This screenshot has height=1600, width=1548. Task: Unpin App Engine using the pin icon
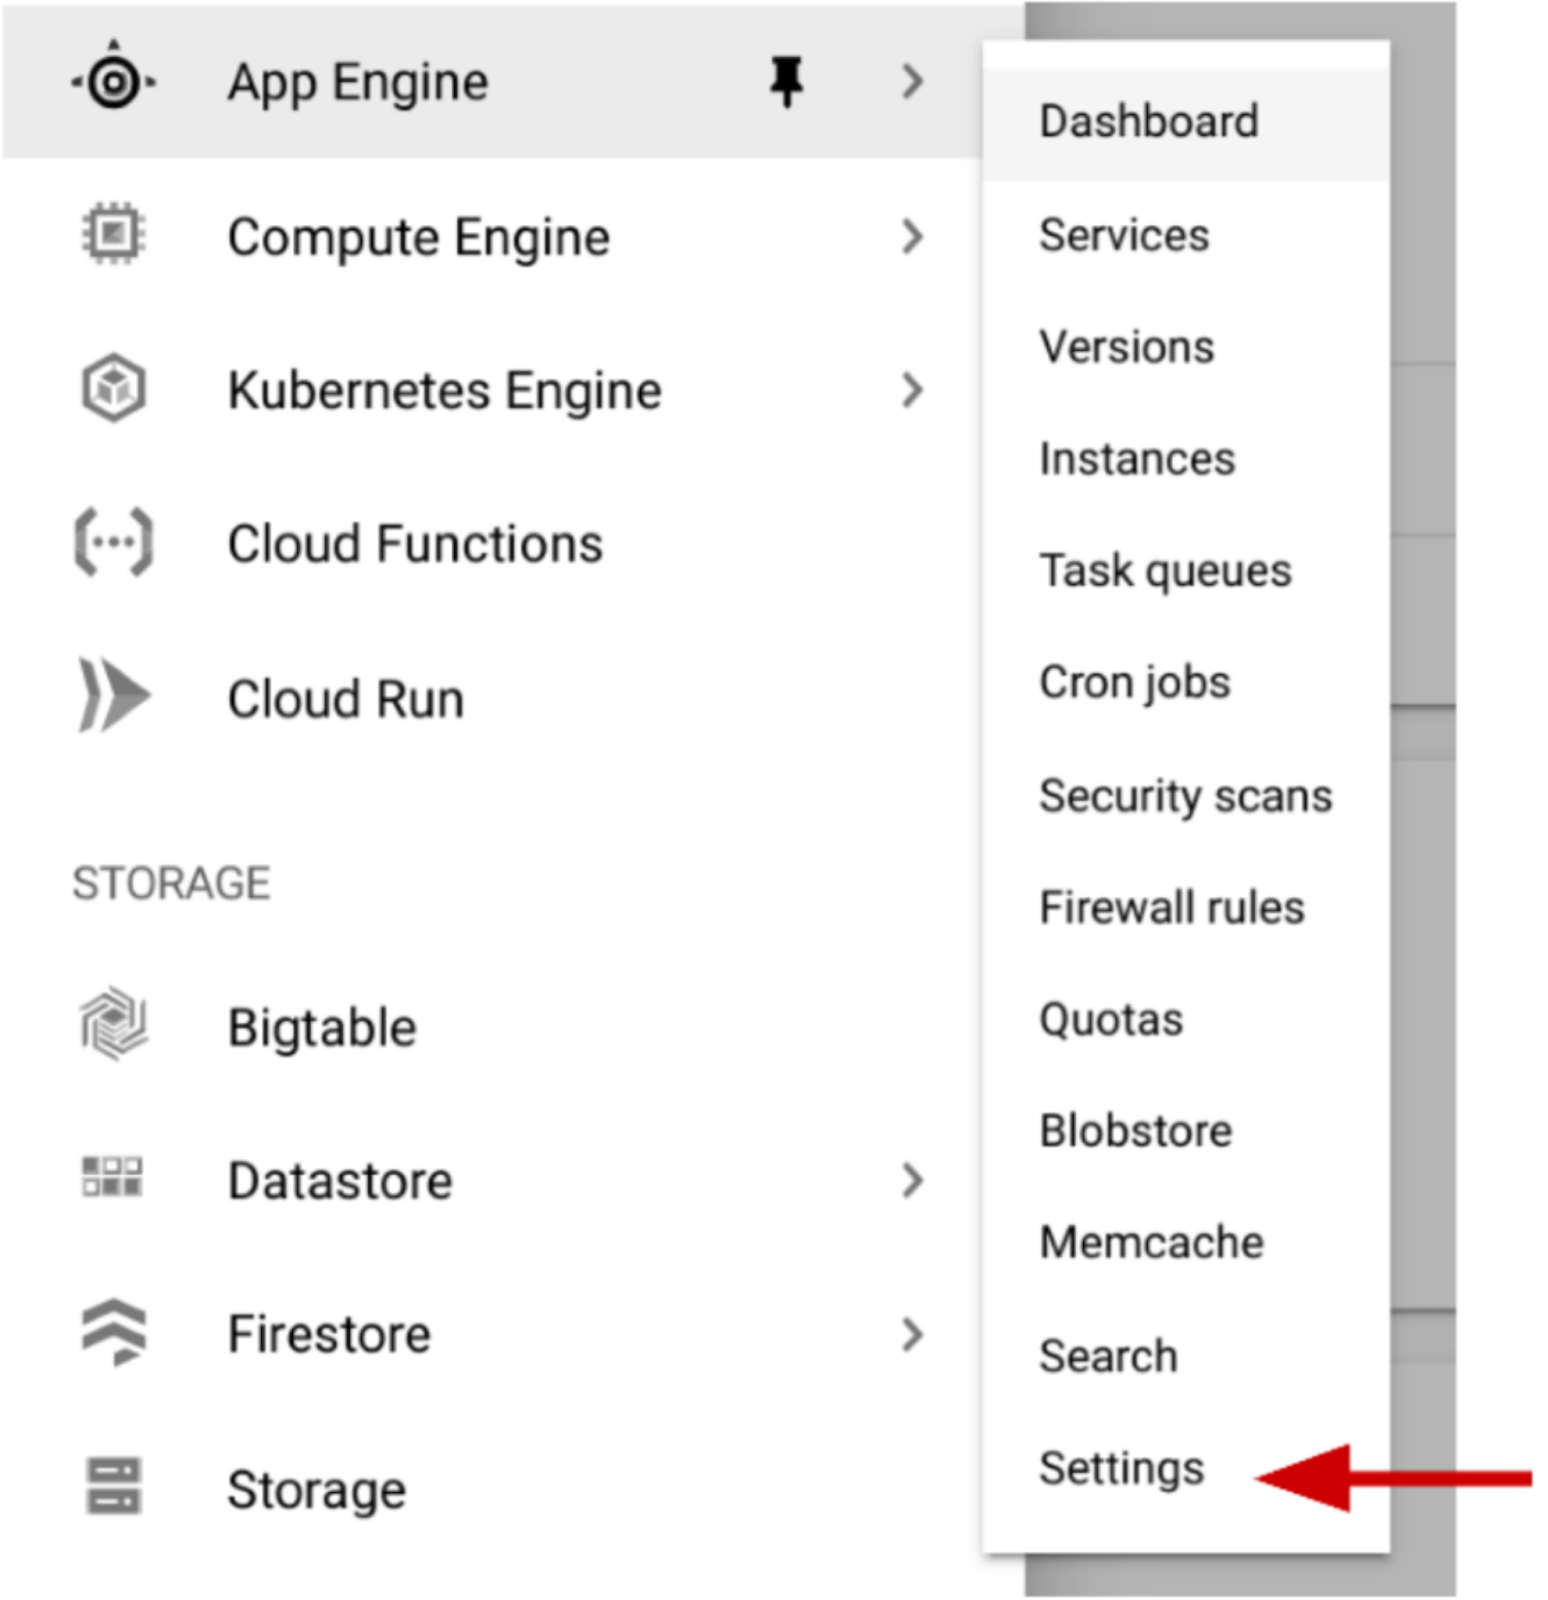[x=786, y=81]
